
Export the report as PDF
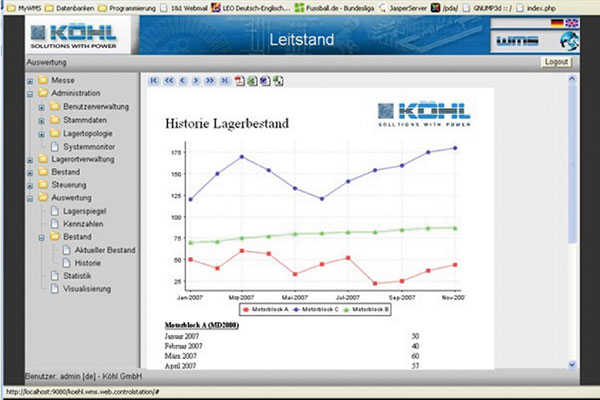pyautogui.click(x=239, y=81)
